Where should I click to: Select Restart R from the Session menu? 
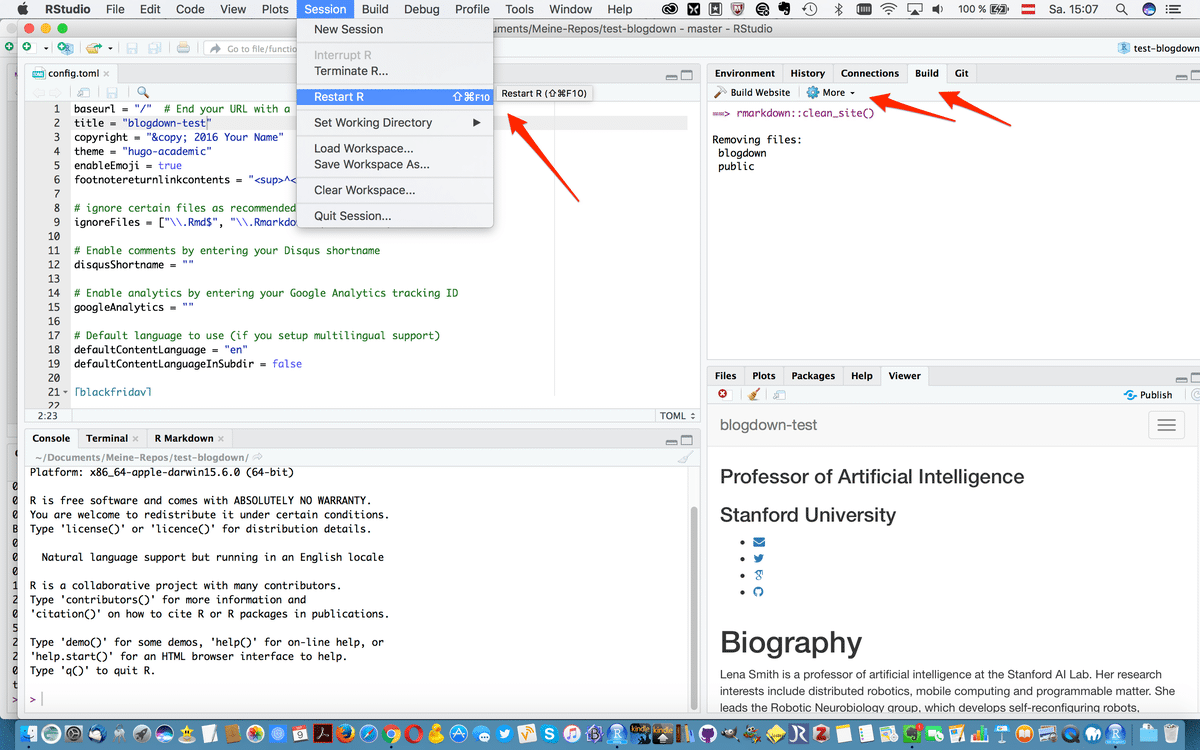click(x=340, y=96)
